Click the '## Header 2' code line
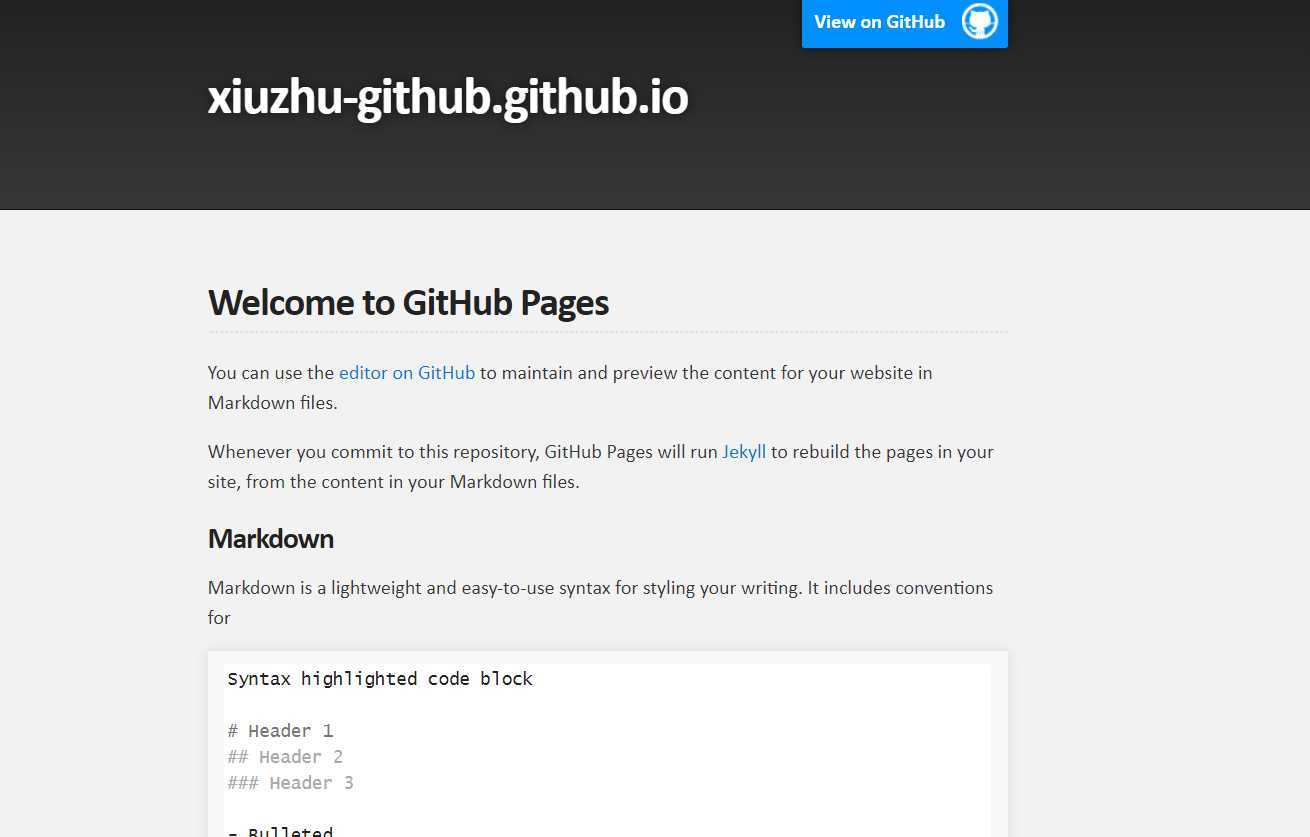1310x837 pixels. (285, 757)
